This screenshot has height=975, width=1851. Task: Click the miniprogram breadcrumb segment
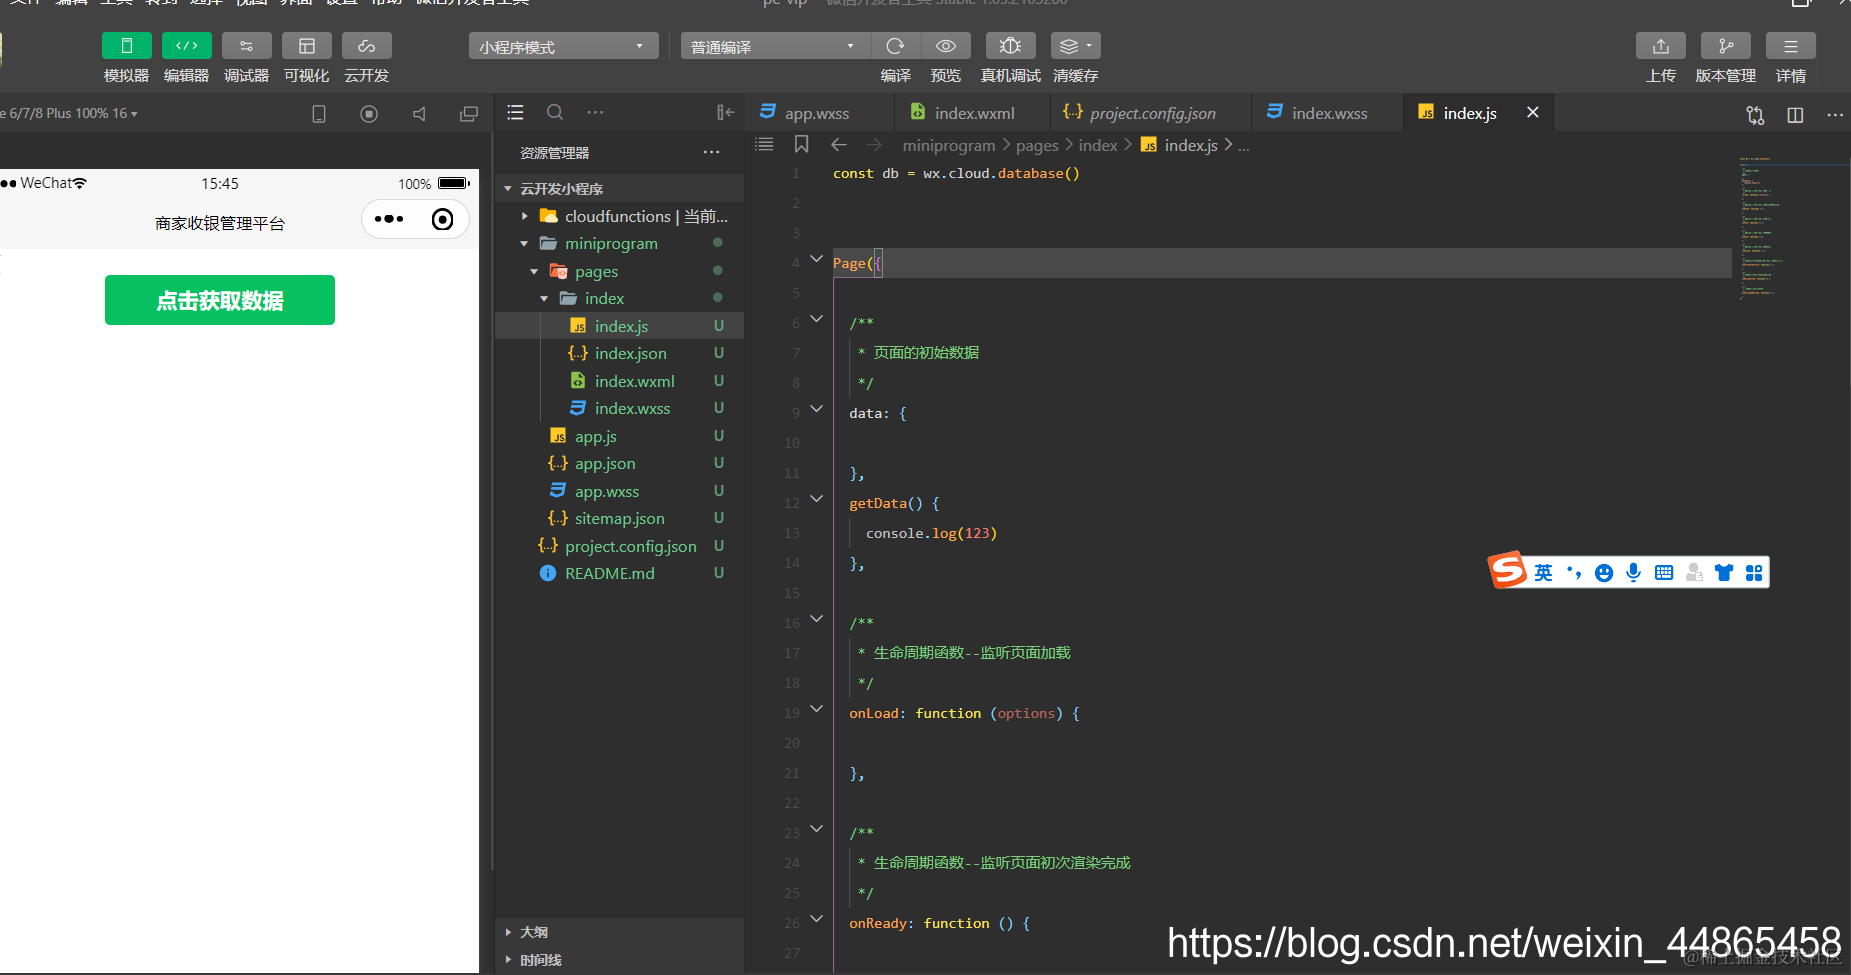pos(949,146)
